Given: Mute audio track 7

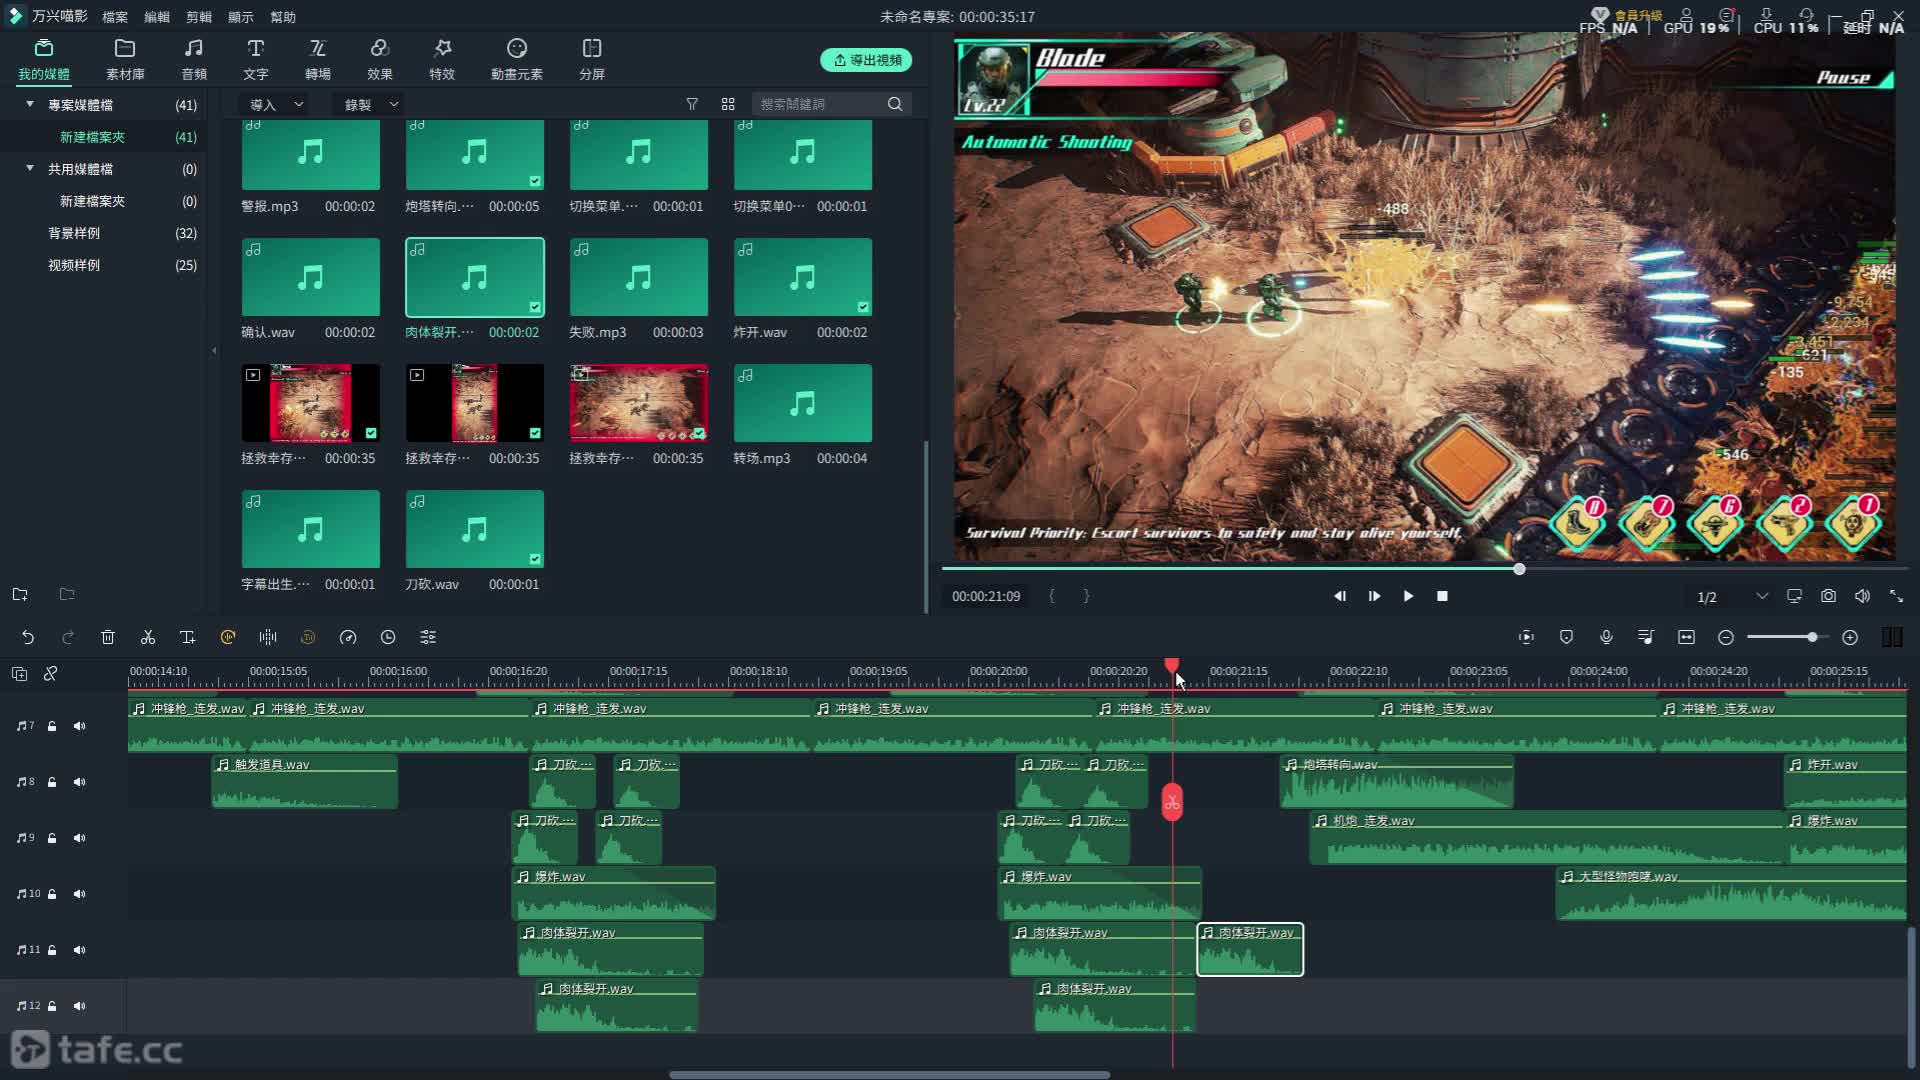Looking at the screenshot, I should pyautogui.click(x=79, y=726).
